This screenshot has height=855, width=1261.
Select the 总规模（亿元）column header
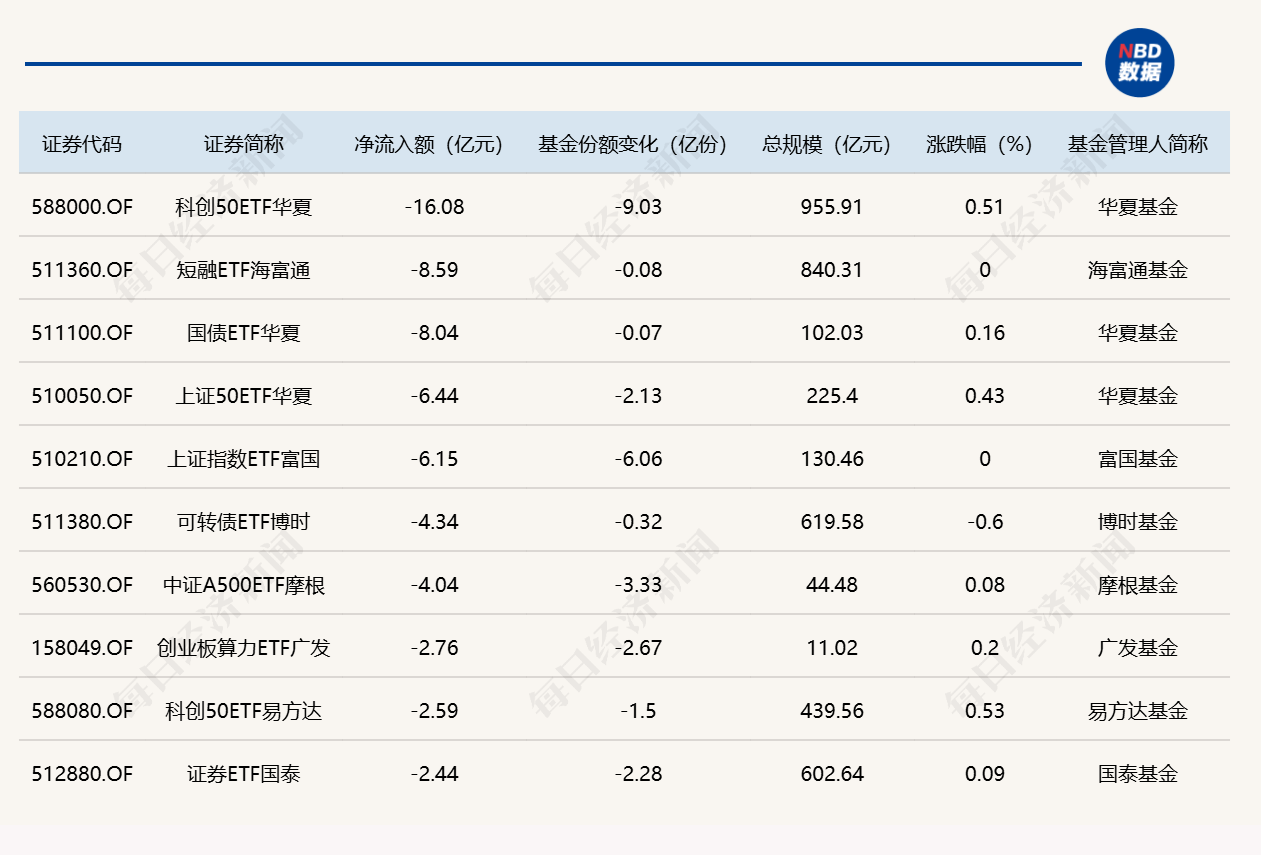(826, 144)
